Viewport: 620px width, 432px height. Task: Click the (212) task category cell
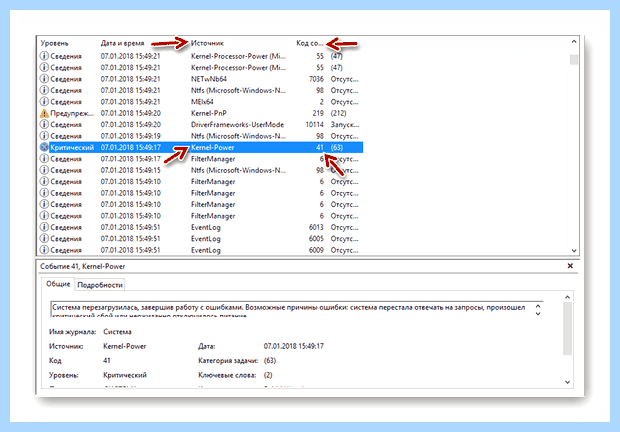coord(338,113)
